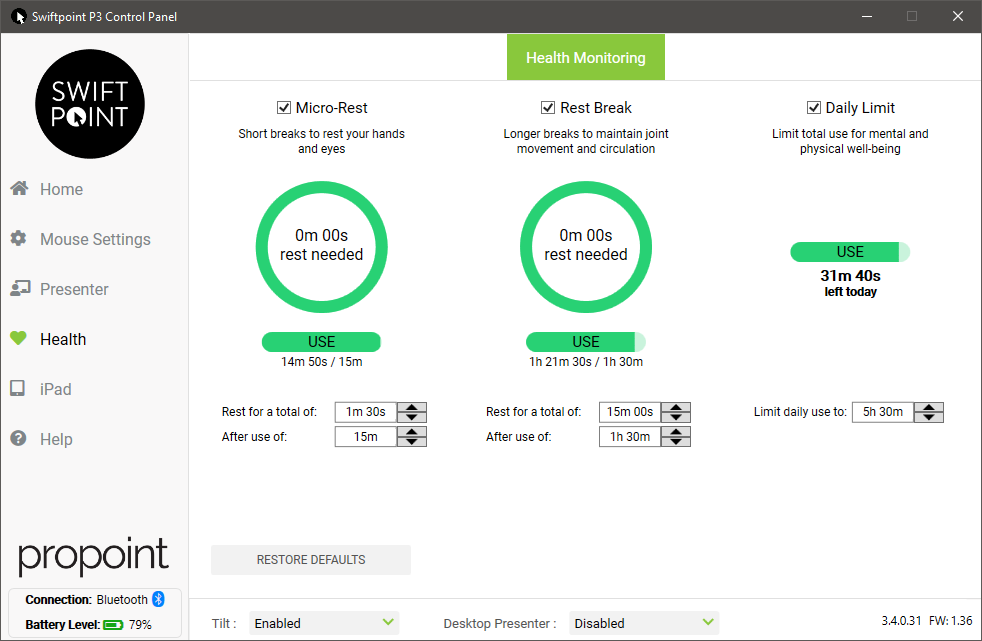Image resolution: width=982 pixels, height=641 pixels.
Task: Increase Rest Break 'Rest for a total of' time
Action: pyautogui.click(x=676, y=407)
